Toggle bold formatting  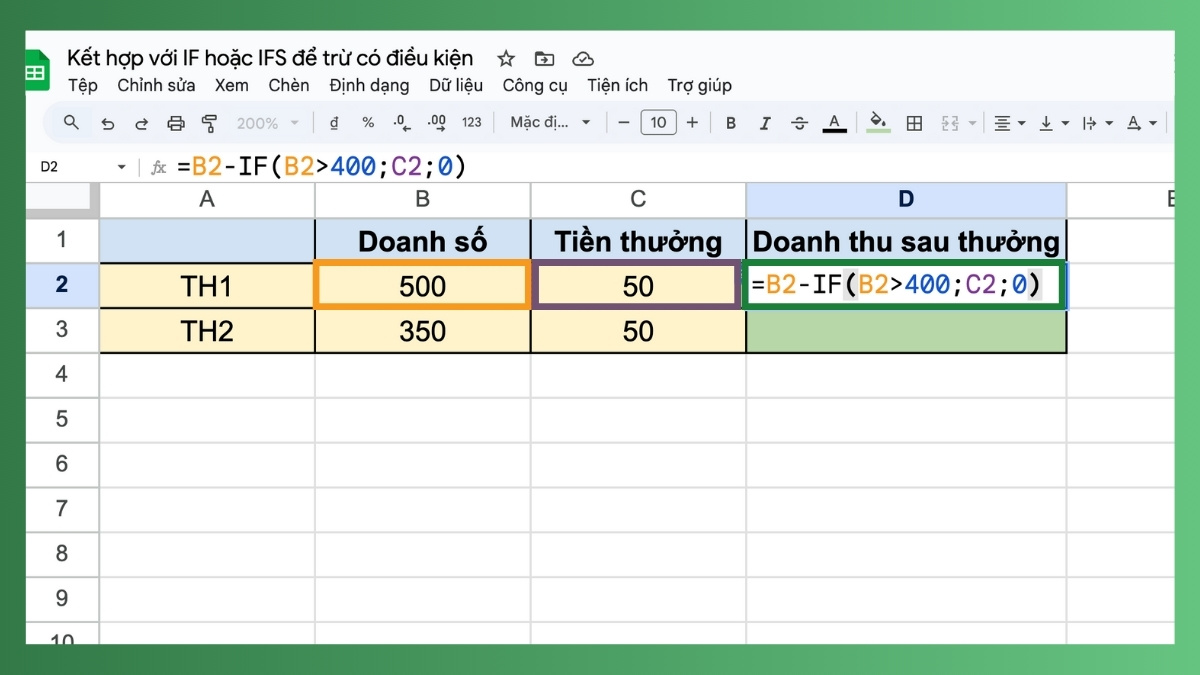730,122
